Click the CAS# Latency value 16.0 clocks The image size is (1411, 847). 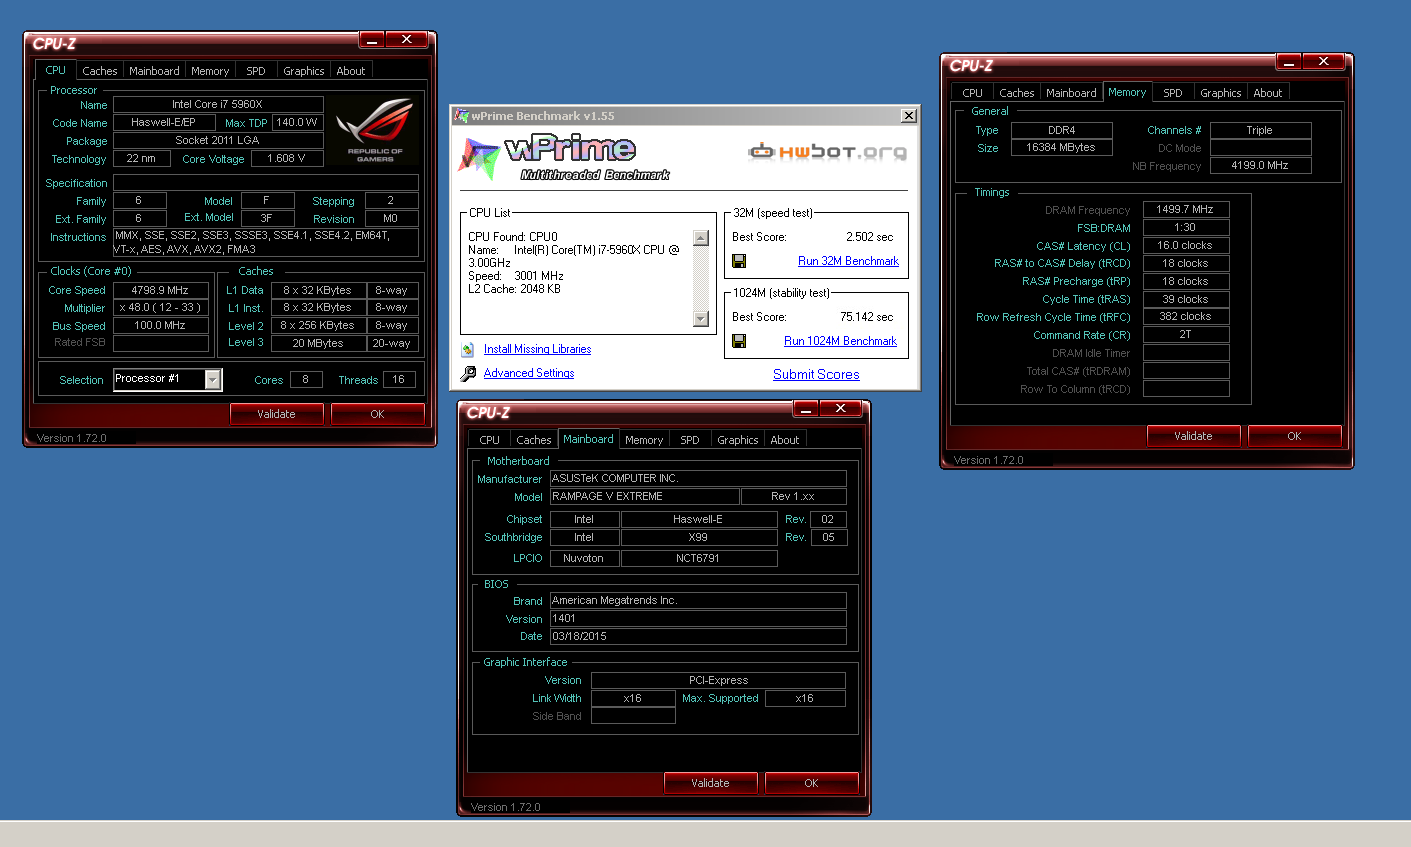(1185, 245)
